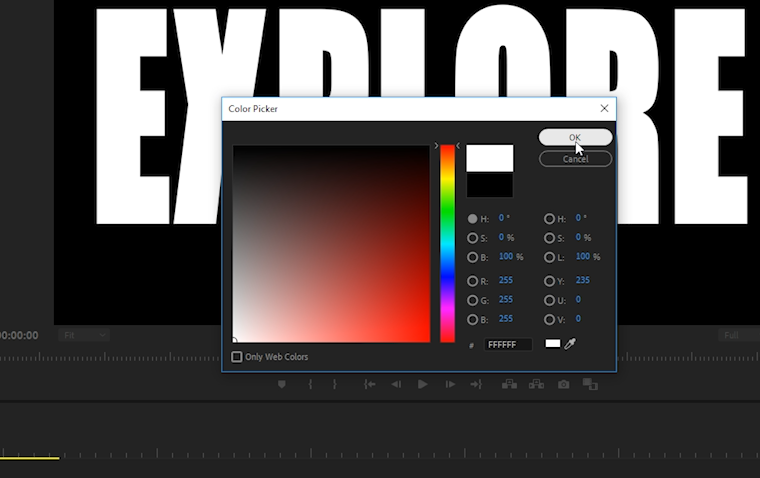Select Red channel radio button
760x478 pixels.
click(x=473, y=281)
